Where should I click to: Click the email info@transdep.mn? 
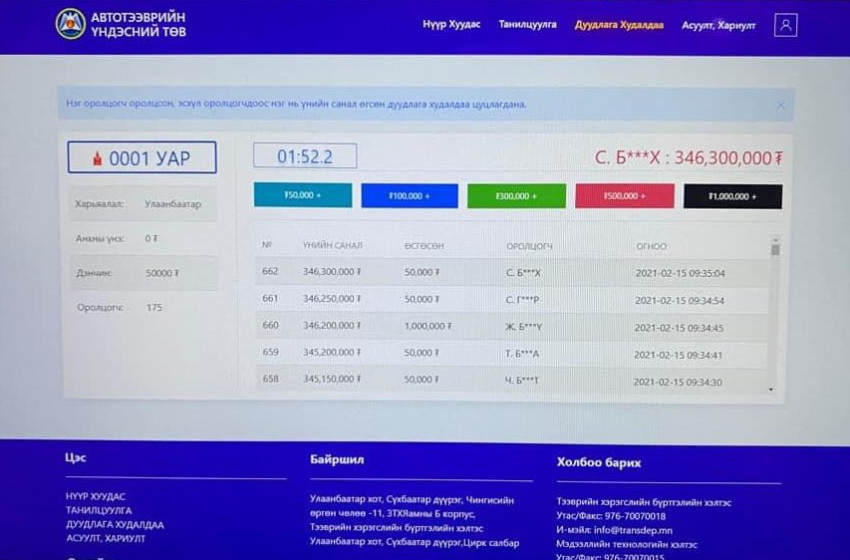coord(633,530)
